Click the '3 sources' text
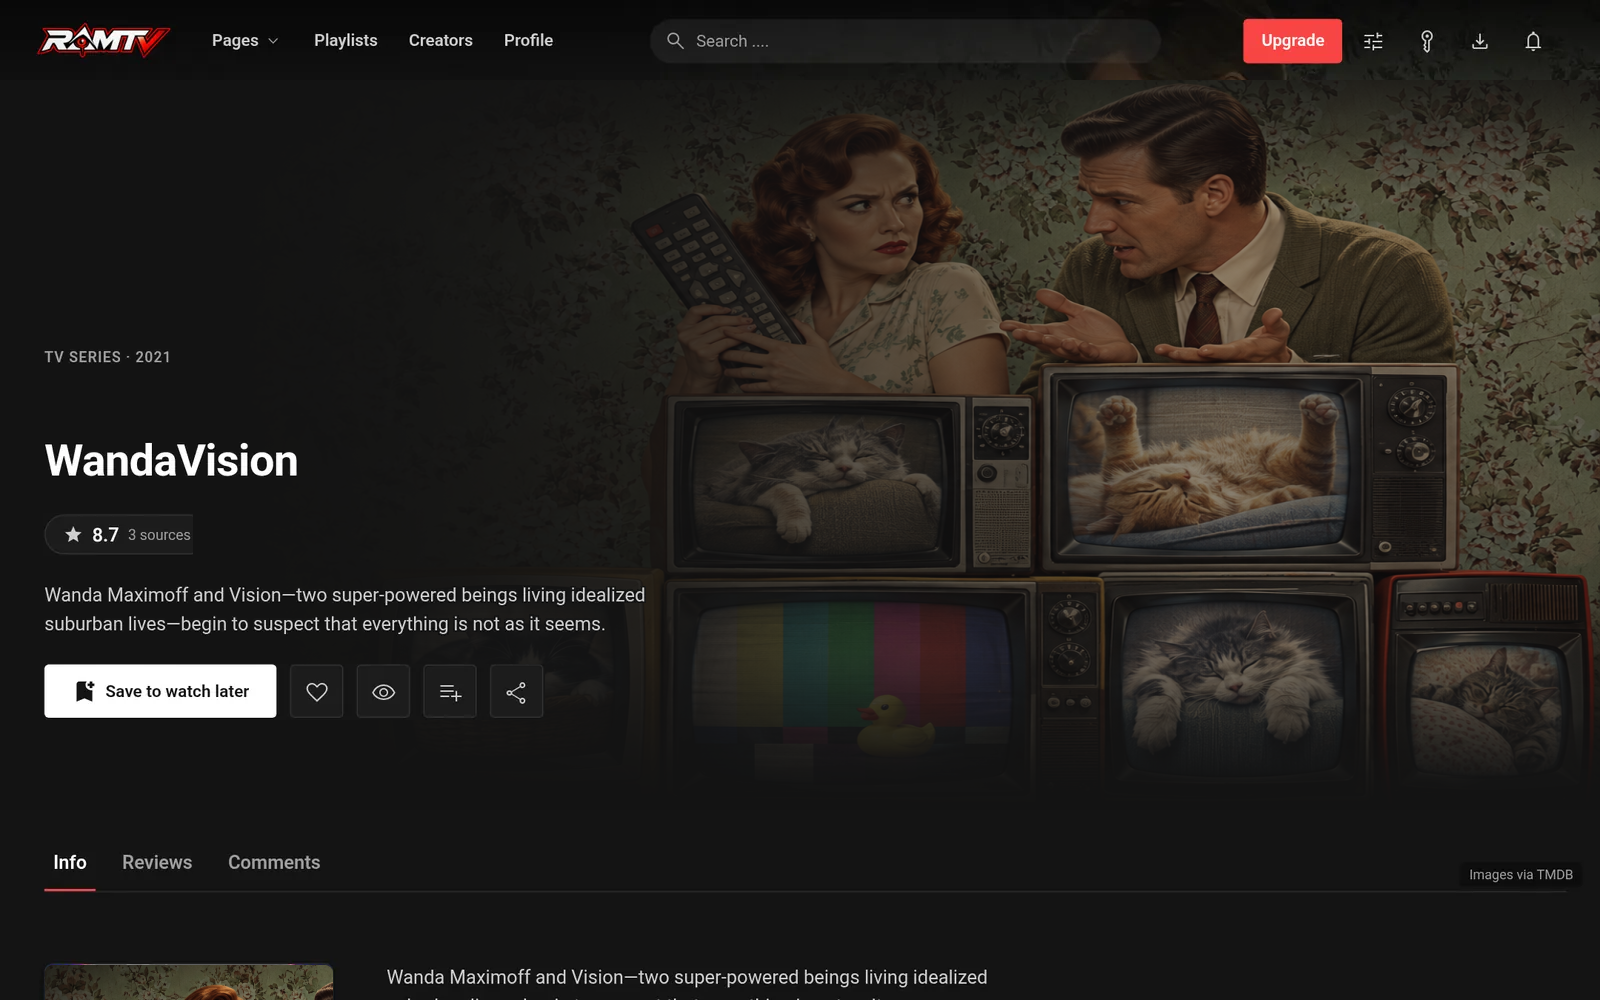1600x1000 pixels. [159, 535]
